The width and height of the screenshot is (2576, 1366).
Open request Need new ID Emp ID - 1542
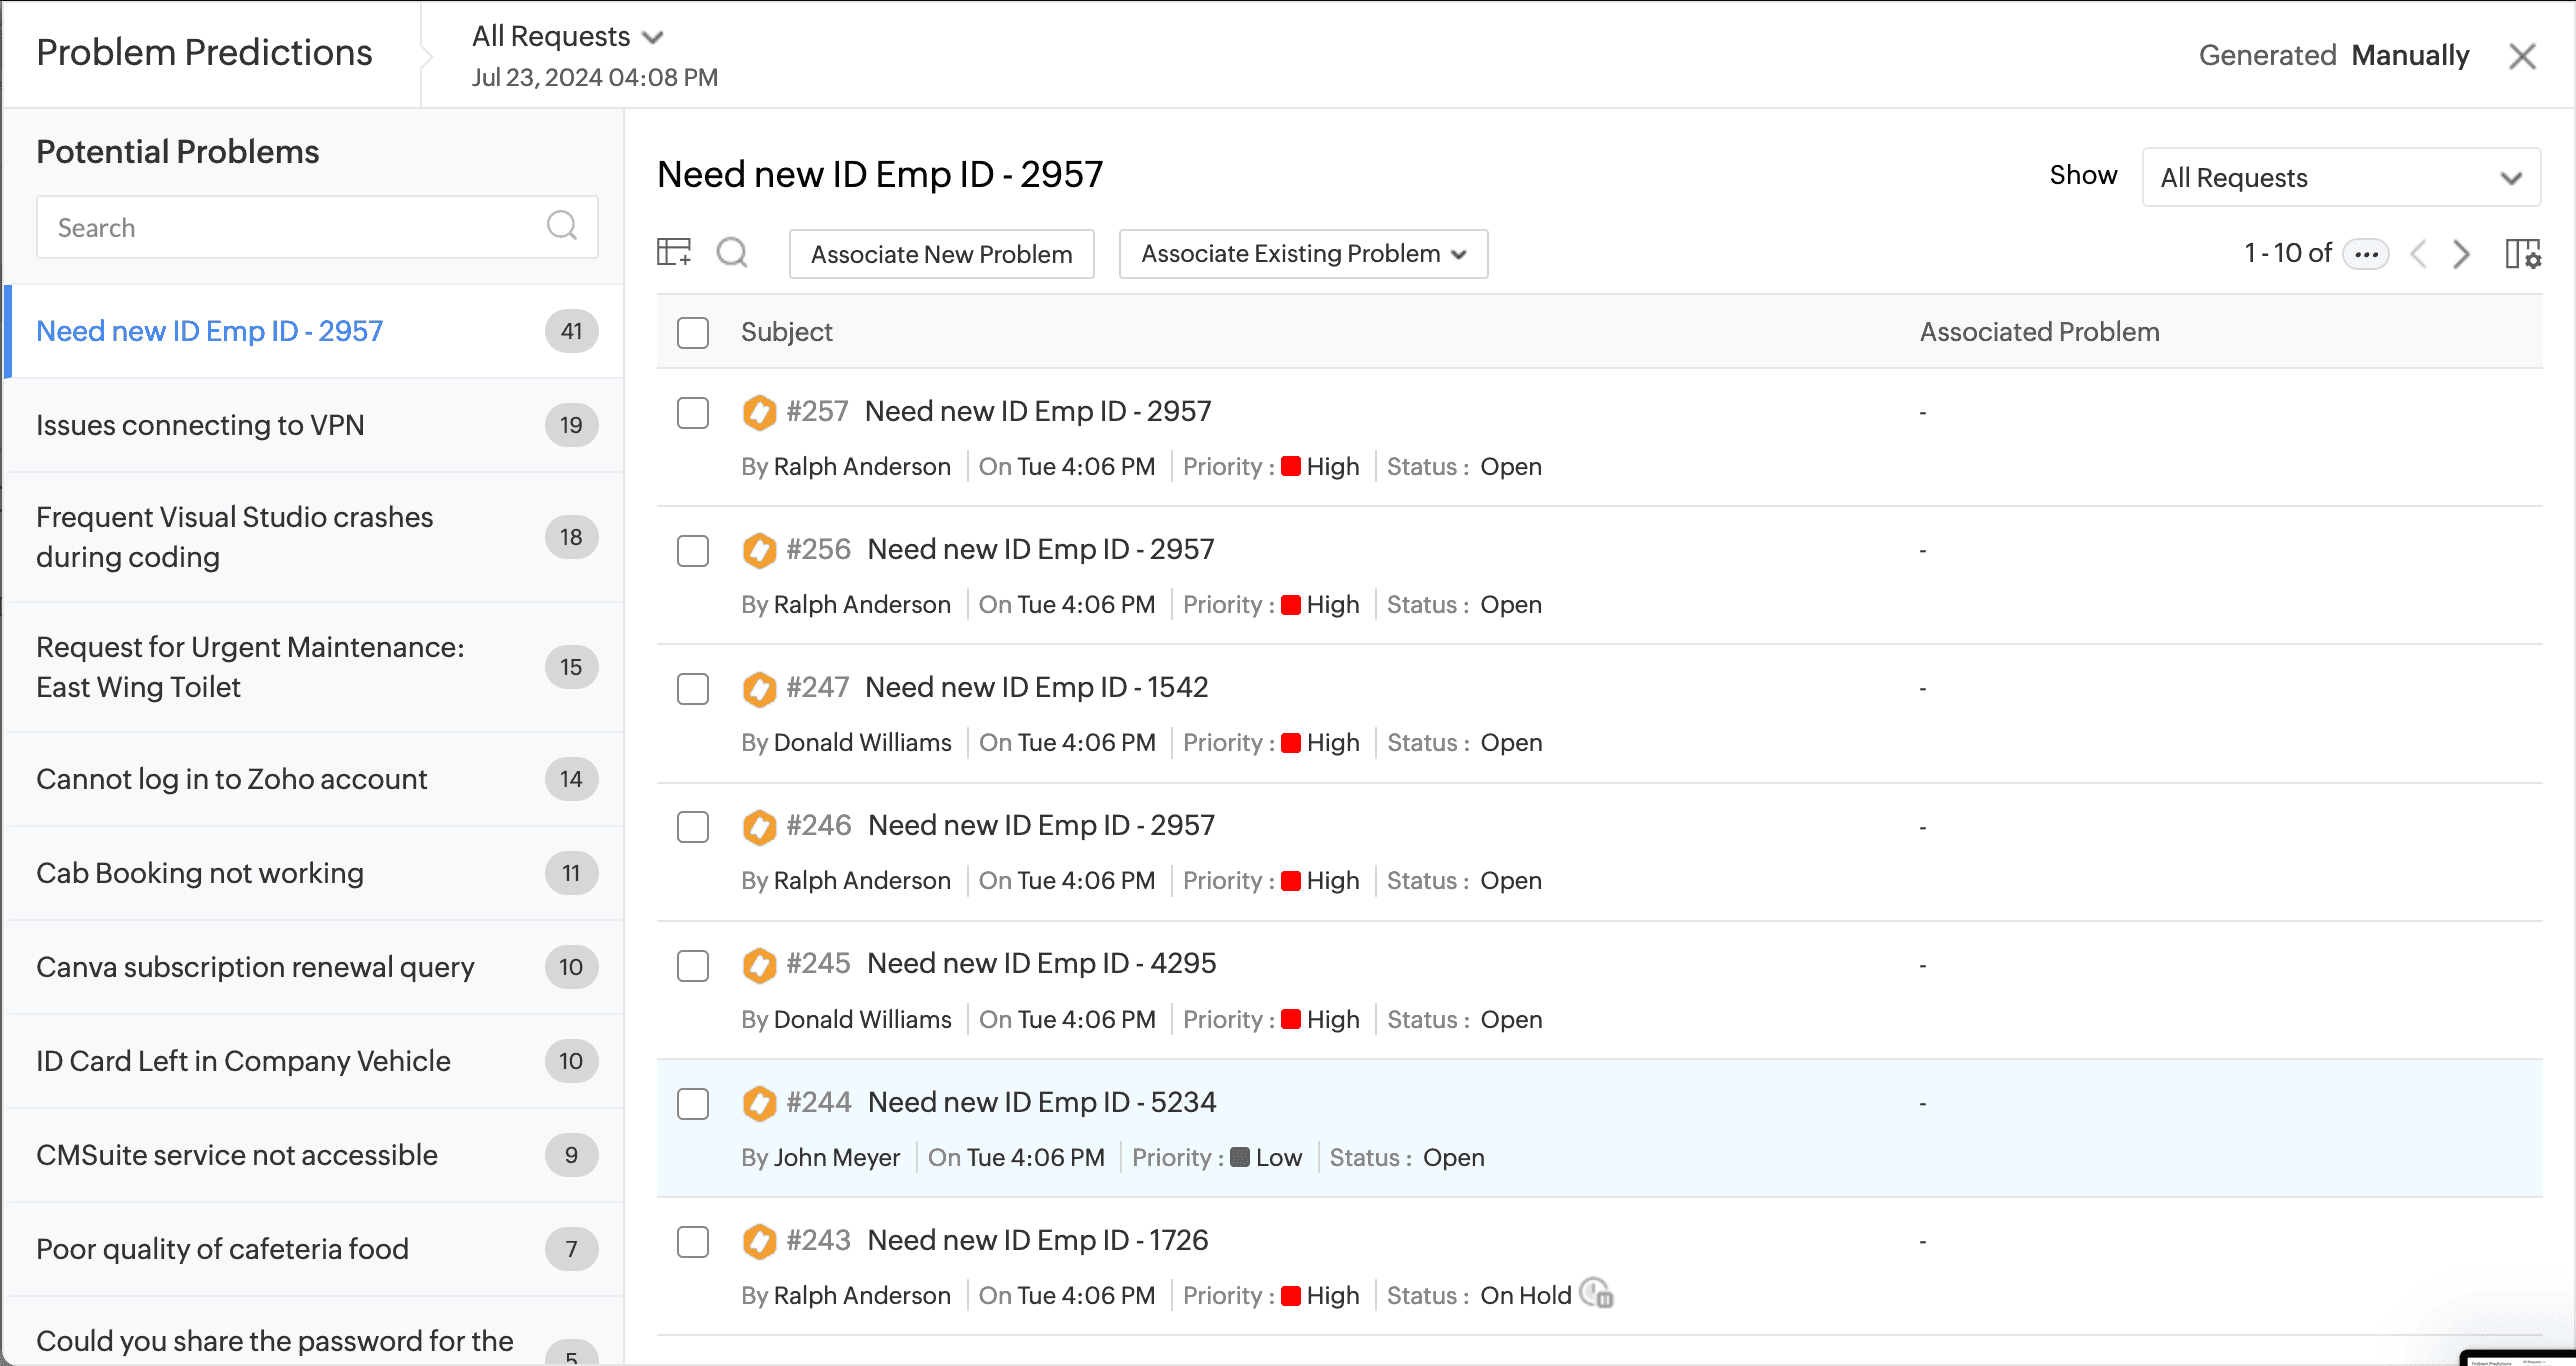click(1036, 687)
